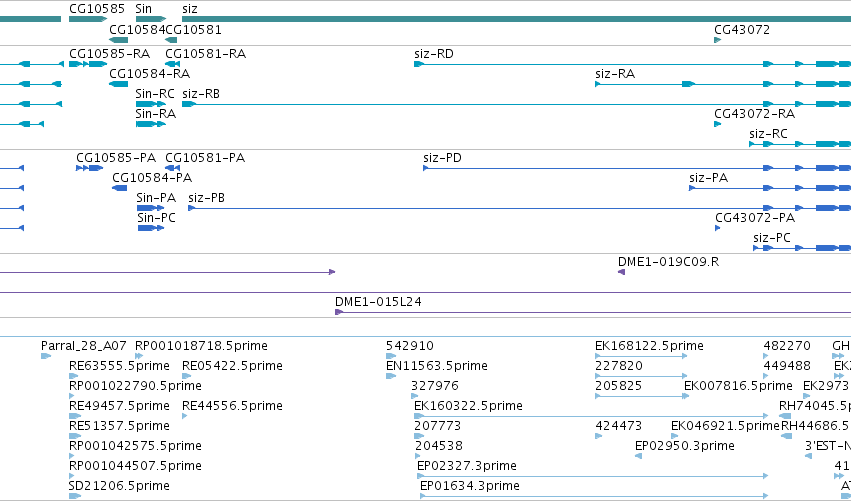
Task: Select the EK046921.5prime EST label
Action: click(725, 426)
